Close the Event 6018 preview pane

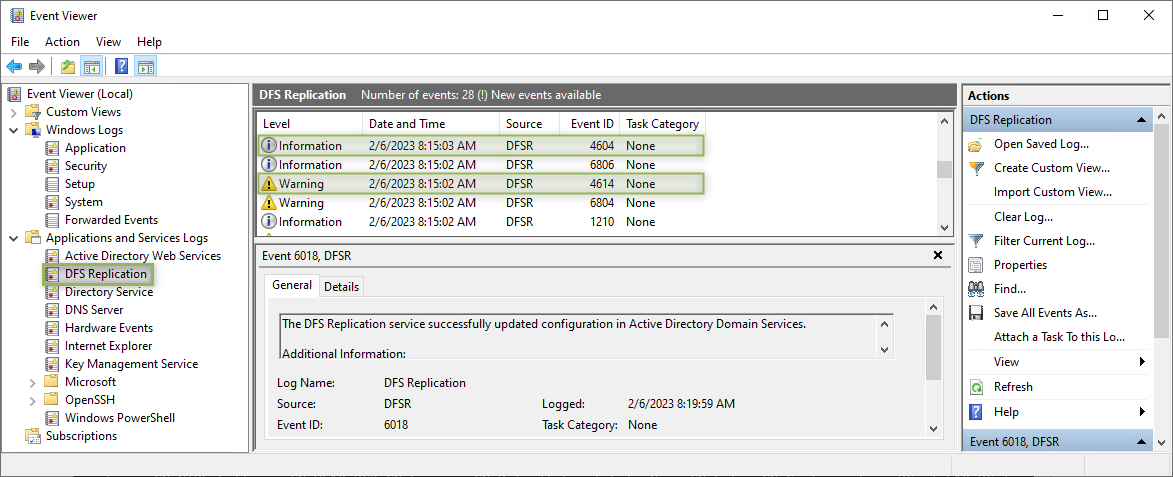click(937, 255)
